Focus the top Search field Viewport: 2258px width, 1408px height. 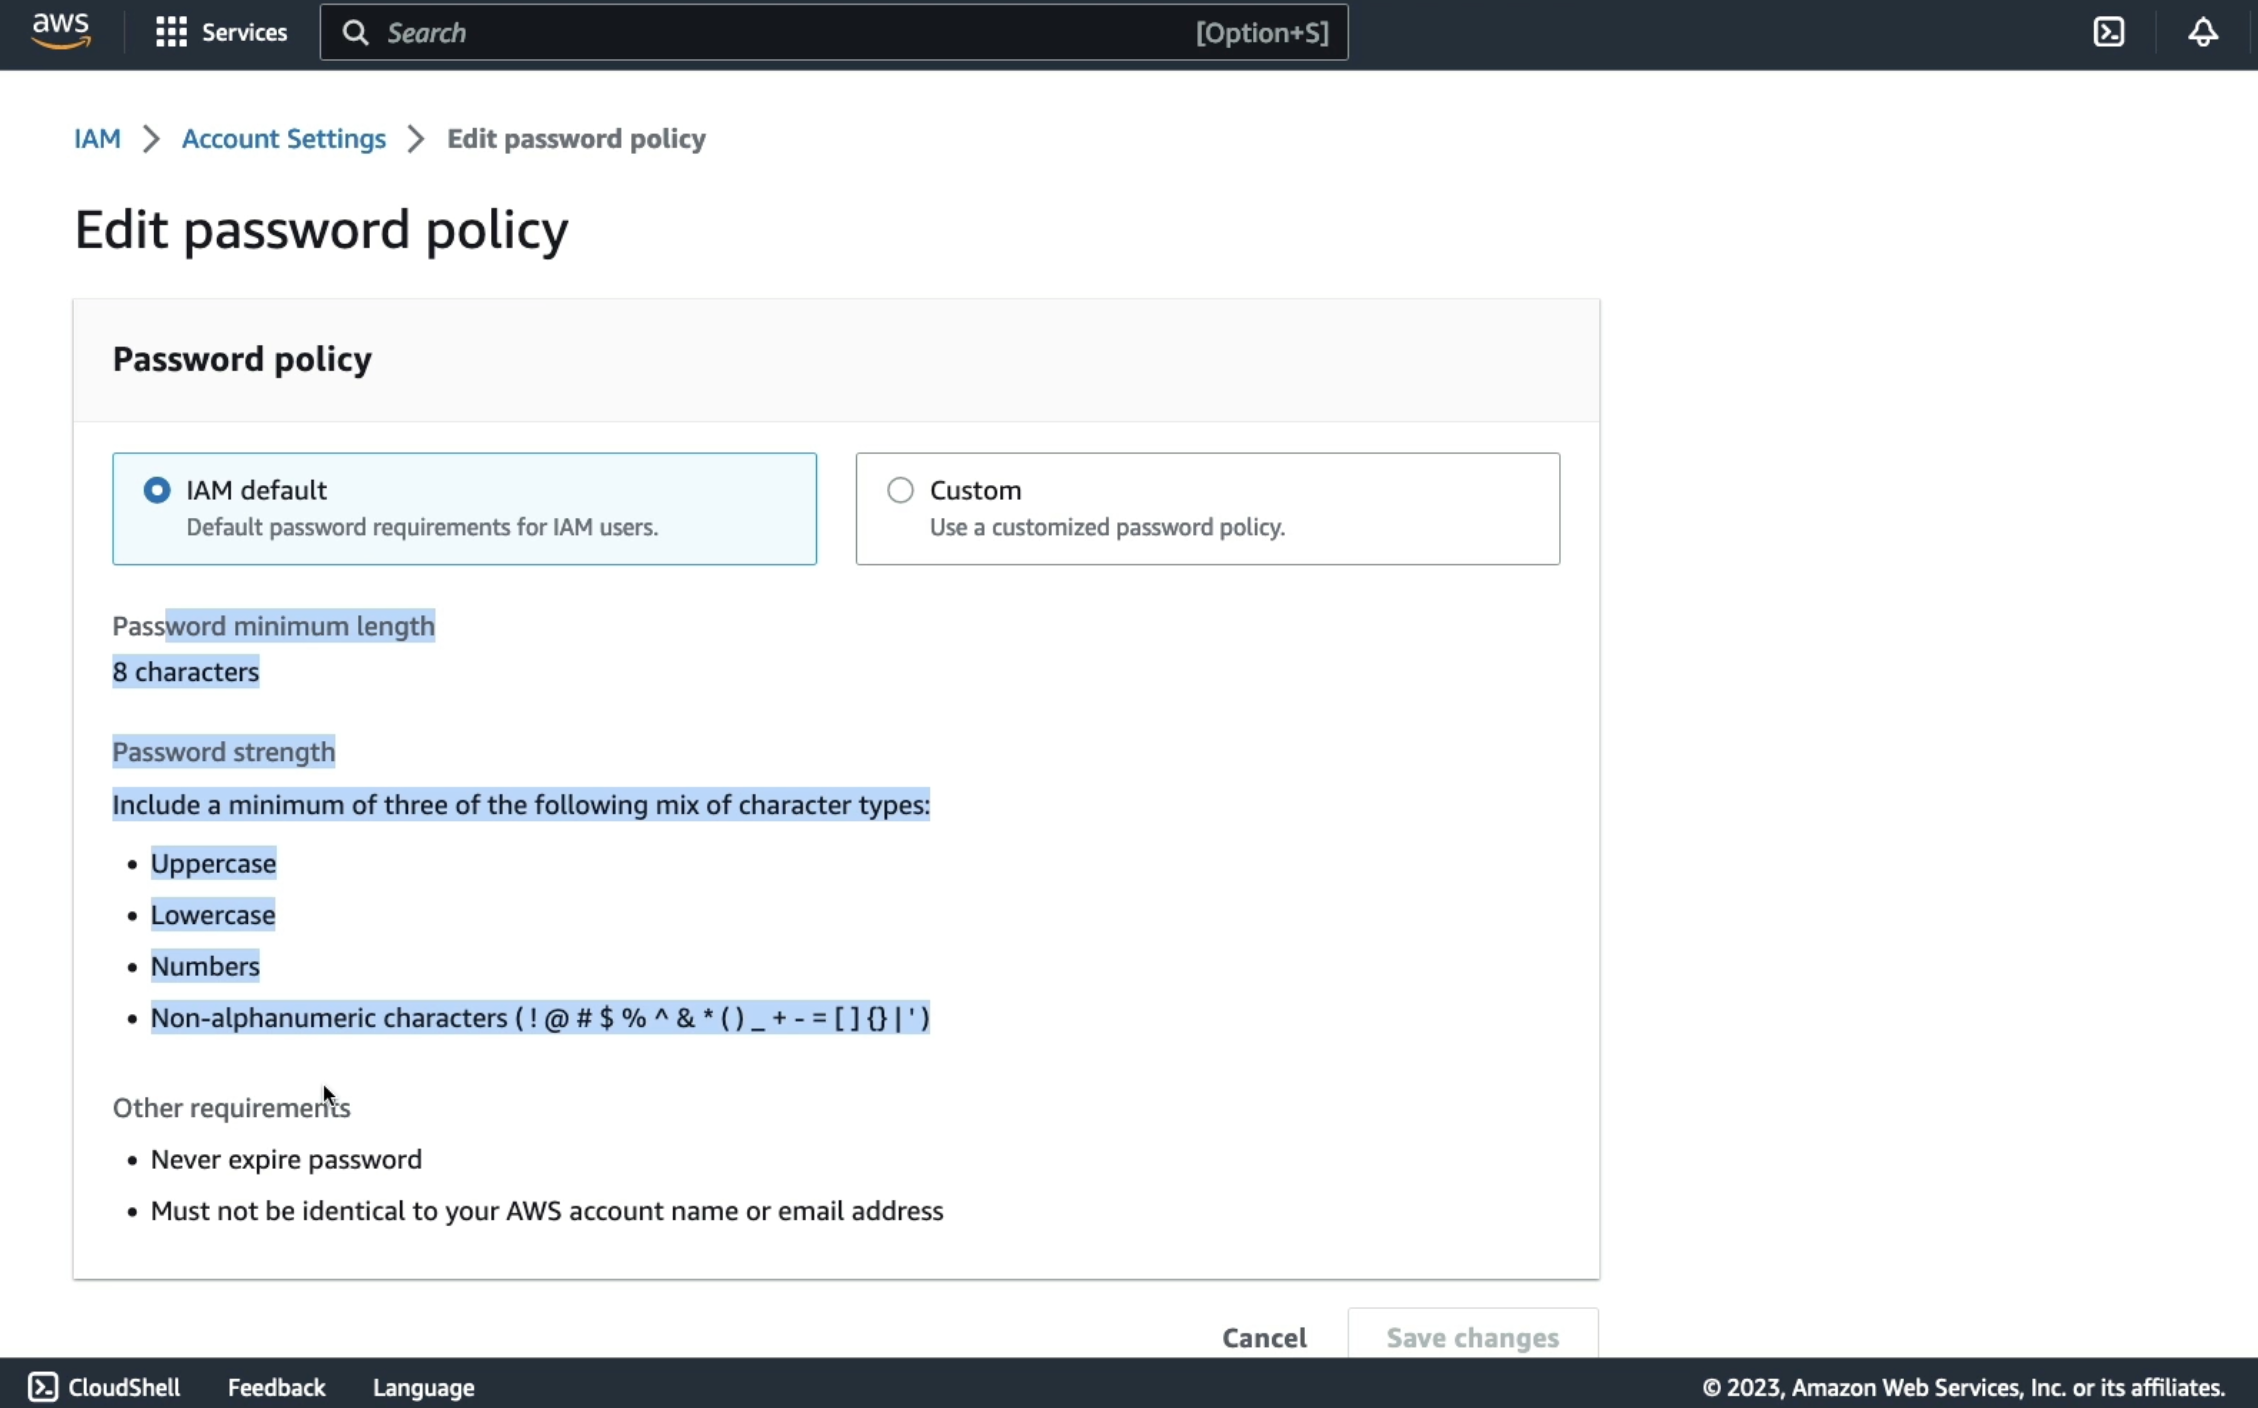click(x=834, y=32)
